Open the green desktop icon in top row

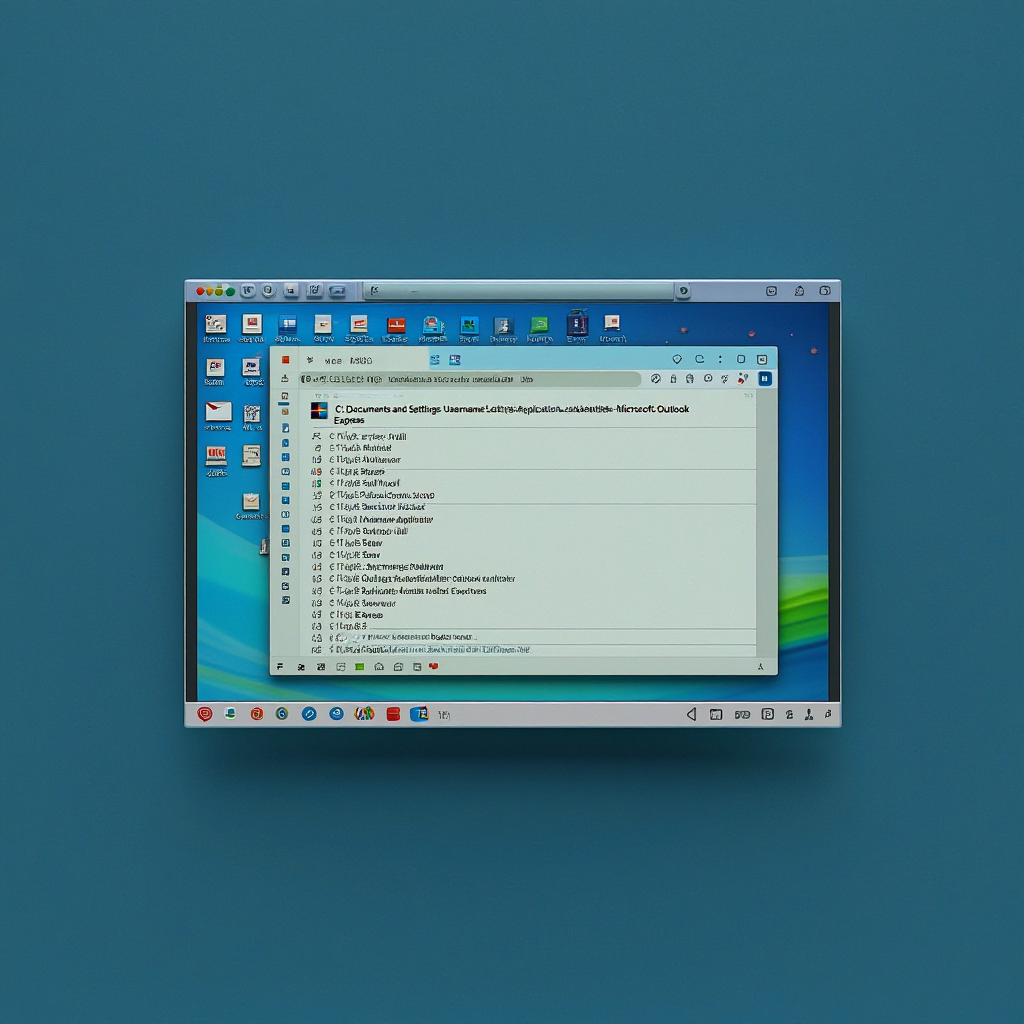pyautogui.click(x=539, y=325)
